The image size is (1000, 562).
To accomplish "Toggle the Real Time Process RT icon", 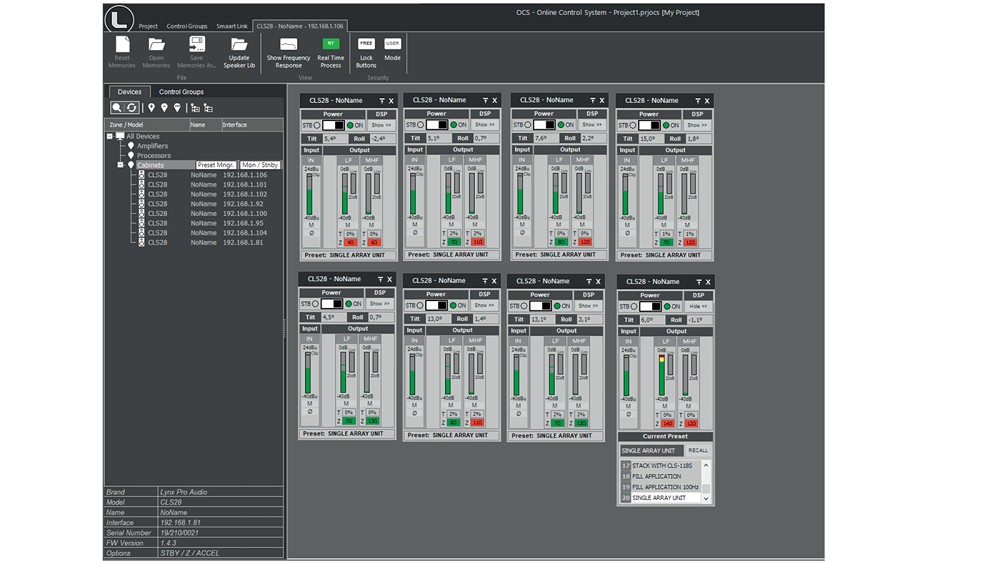I will (330, 44).
